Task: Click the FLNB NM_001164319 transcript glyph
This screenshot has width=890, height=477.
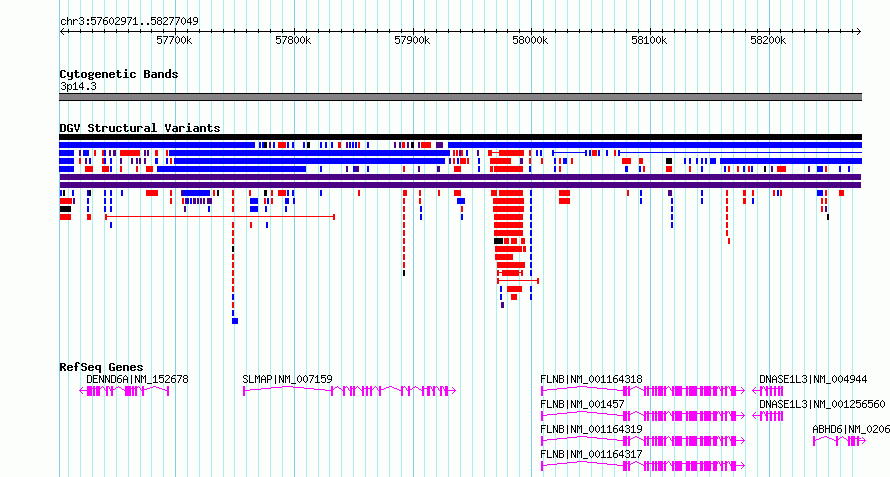Action: [x=643, y=441]
